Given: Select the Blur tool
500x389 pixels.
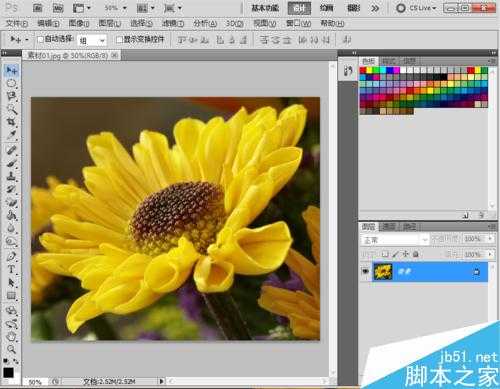Looking at the screenshot, I should (x=12, y=228).
